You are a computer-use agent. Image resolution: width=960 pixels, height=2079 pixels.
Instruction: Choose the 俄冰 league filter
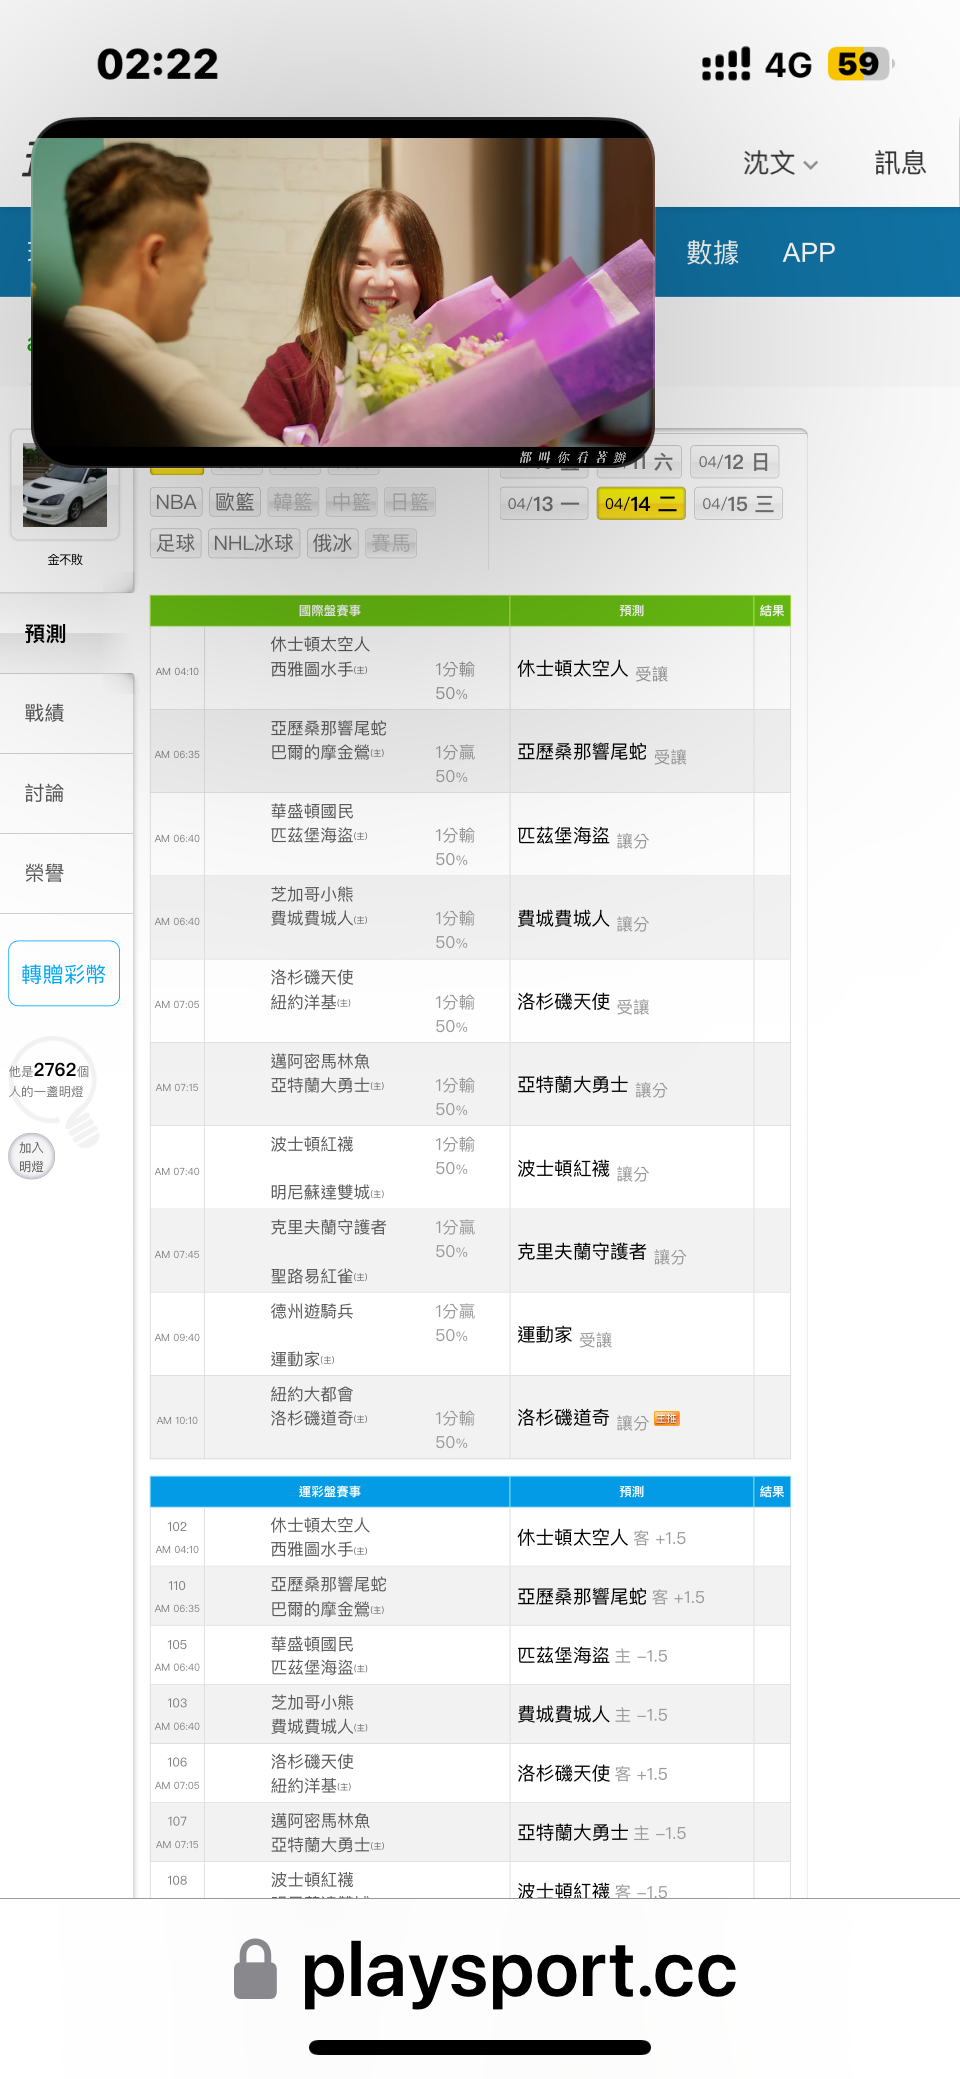click(x=333, y=543)
